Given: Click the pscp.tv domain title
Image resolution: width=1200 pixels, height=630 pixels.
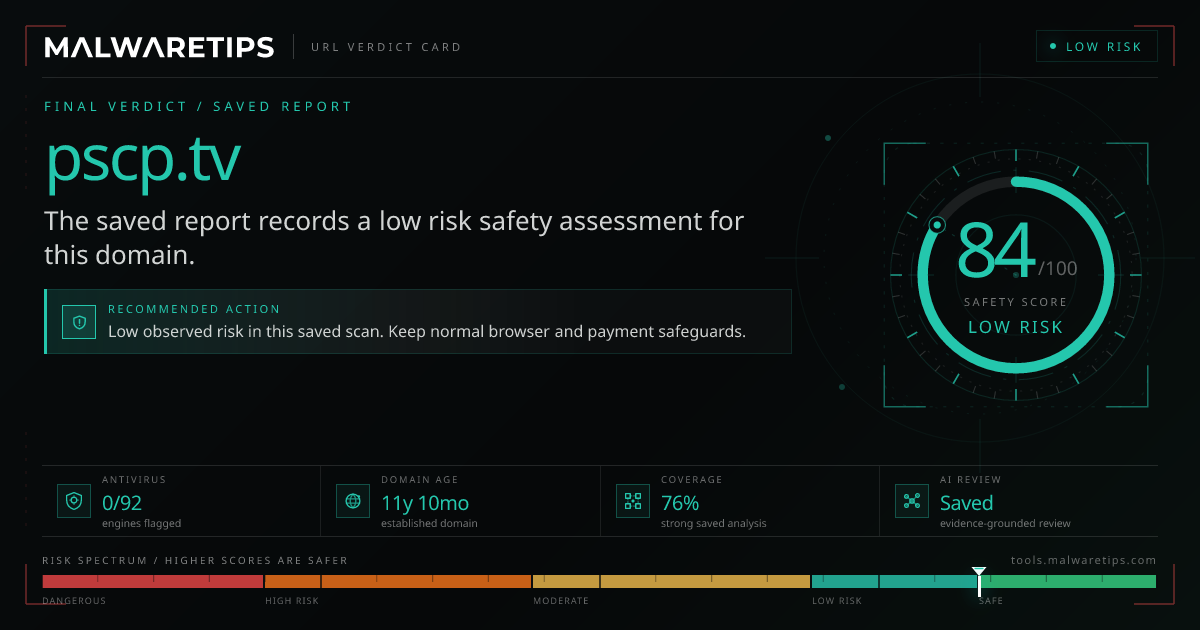Looking at the screenshot, I should click(x=143, y=159).
